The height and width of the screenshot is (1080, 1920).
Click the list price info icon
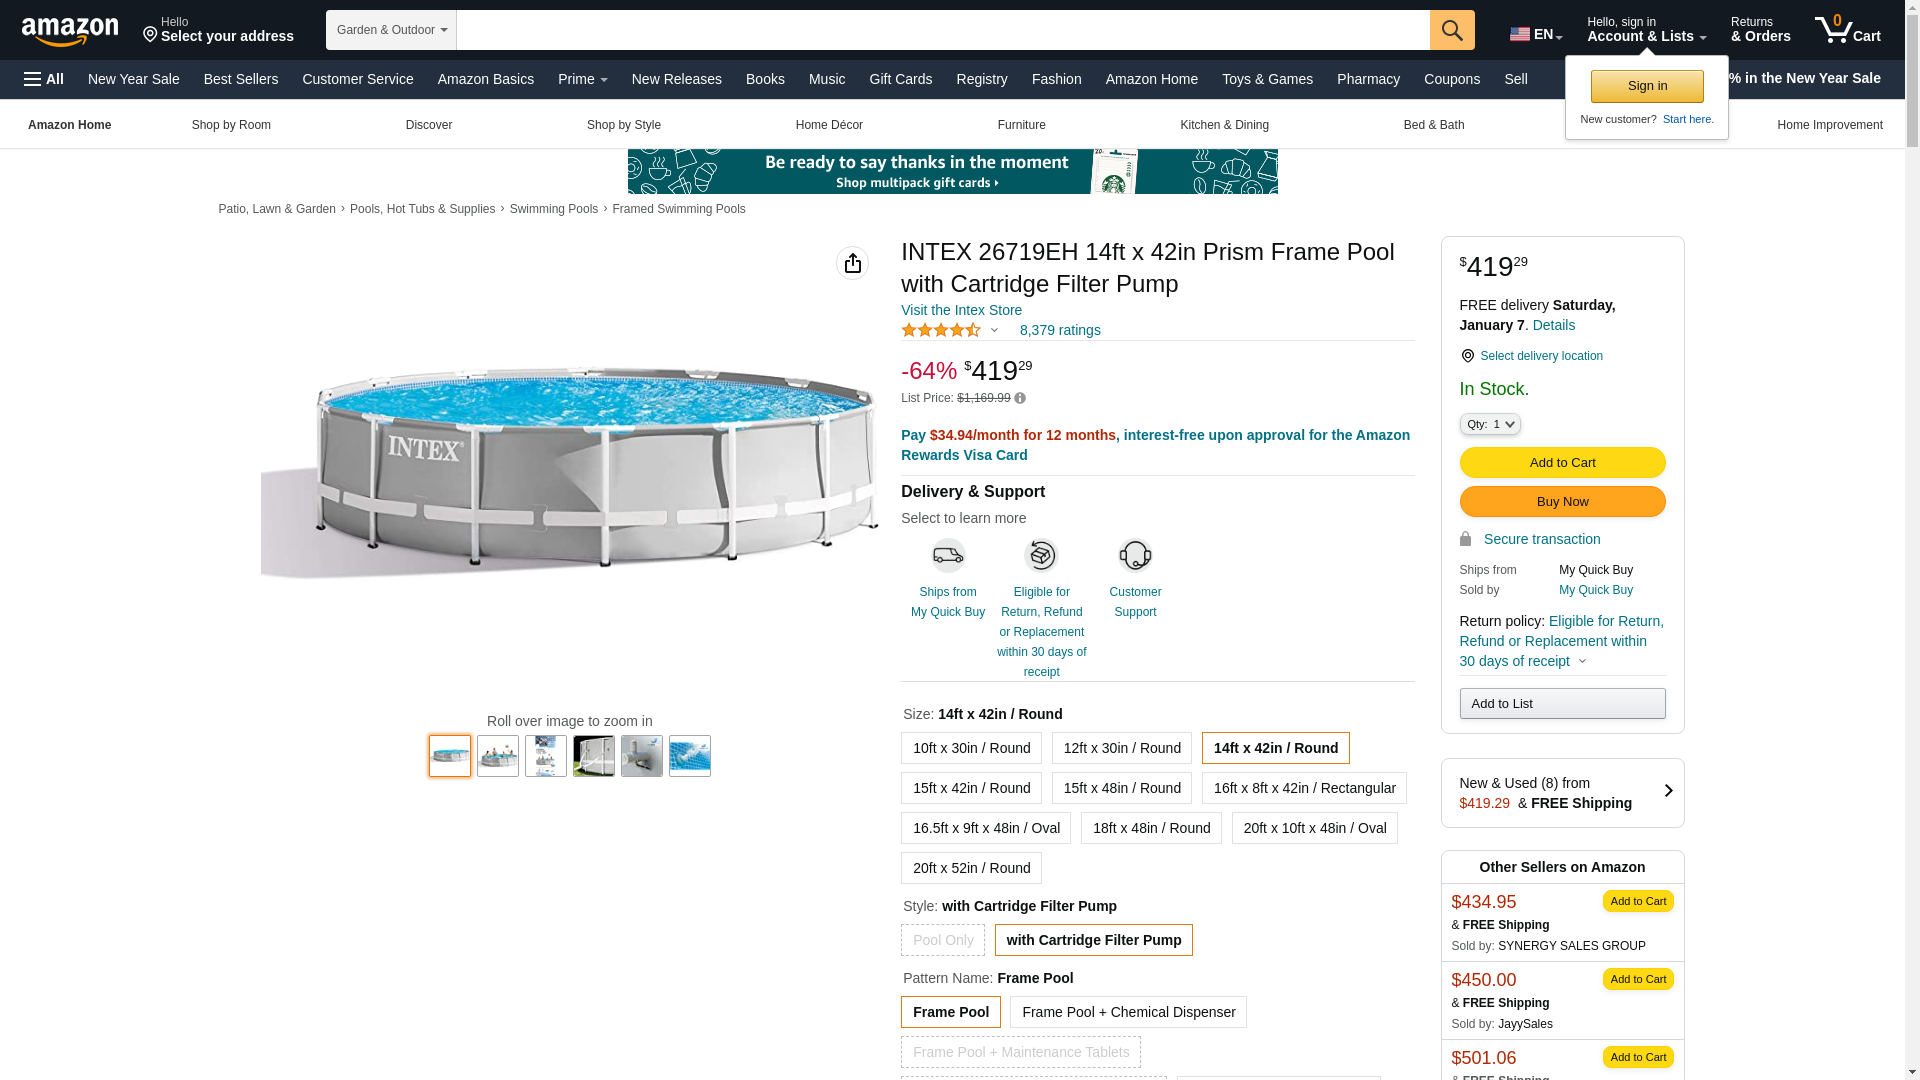pos(1020,398)
